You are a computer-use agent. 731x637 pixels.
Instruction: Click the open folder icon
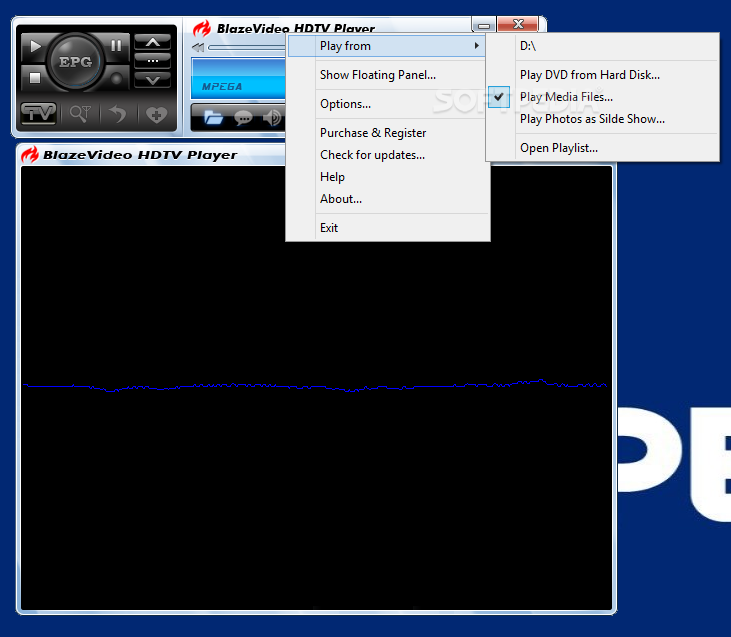213,117
